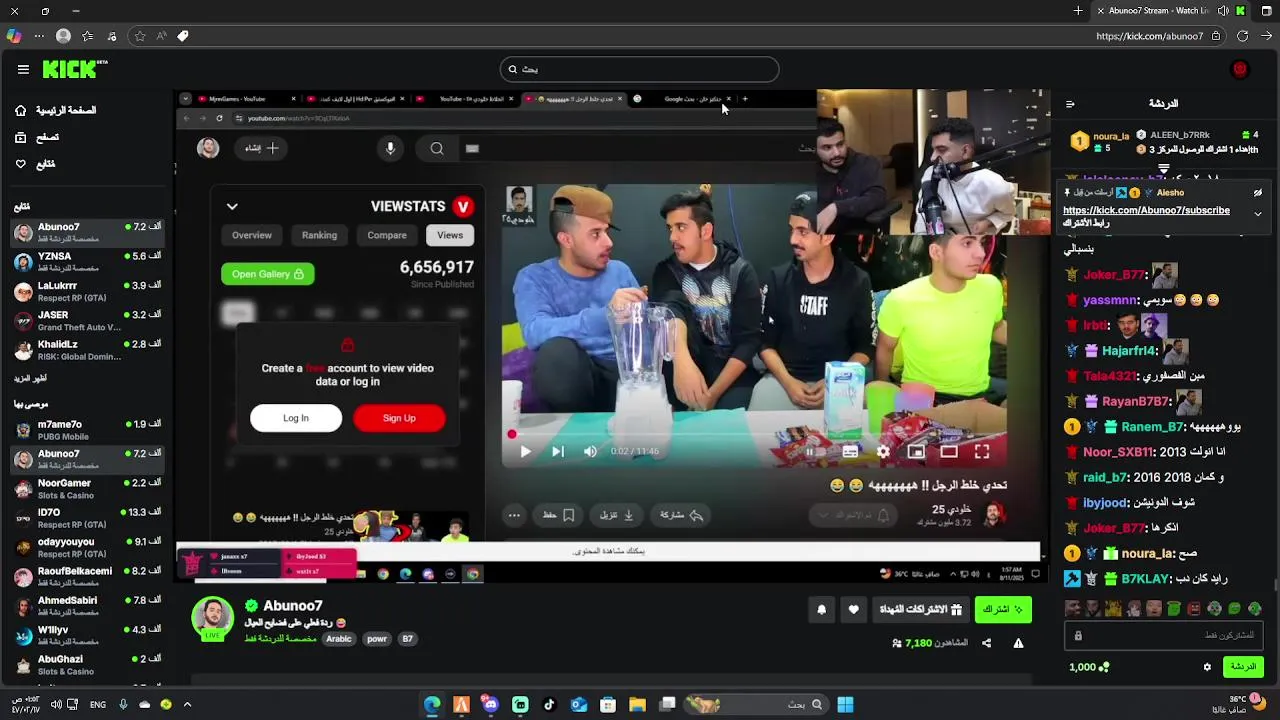Open NoorGamer recommended channel
Viewport: 1280px width, 720px height.
click(87, 488)
